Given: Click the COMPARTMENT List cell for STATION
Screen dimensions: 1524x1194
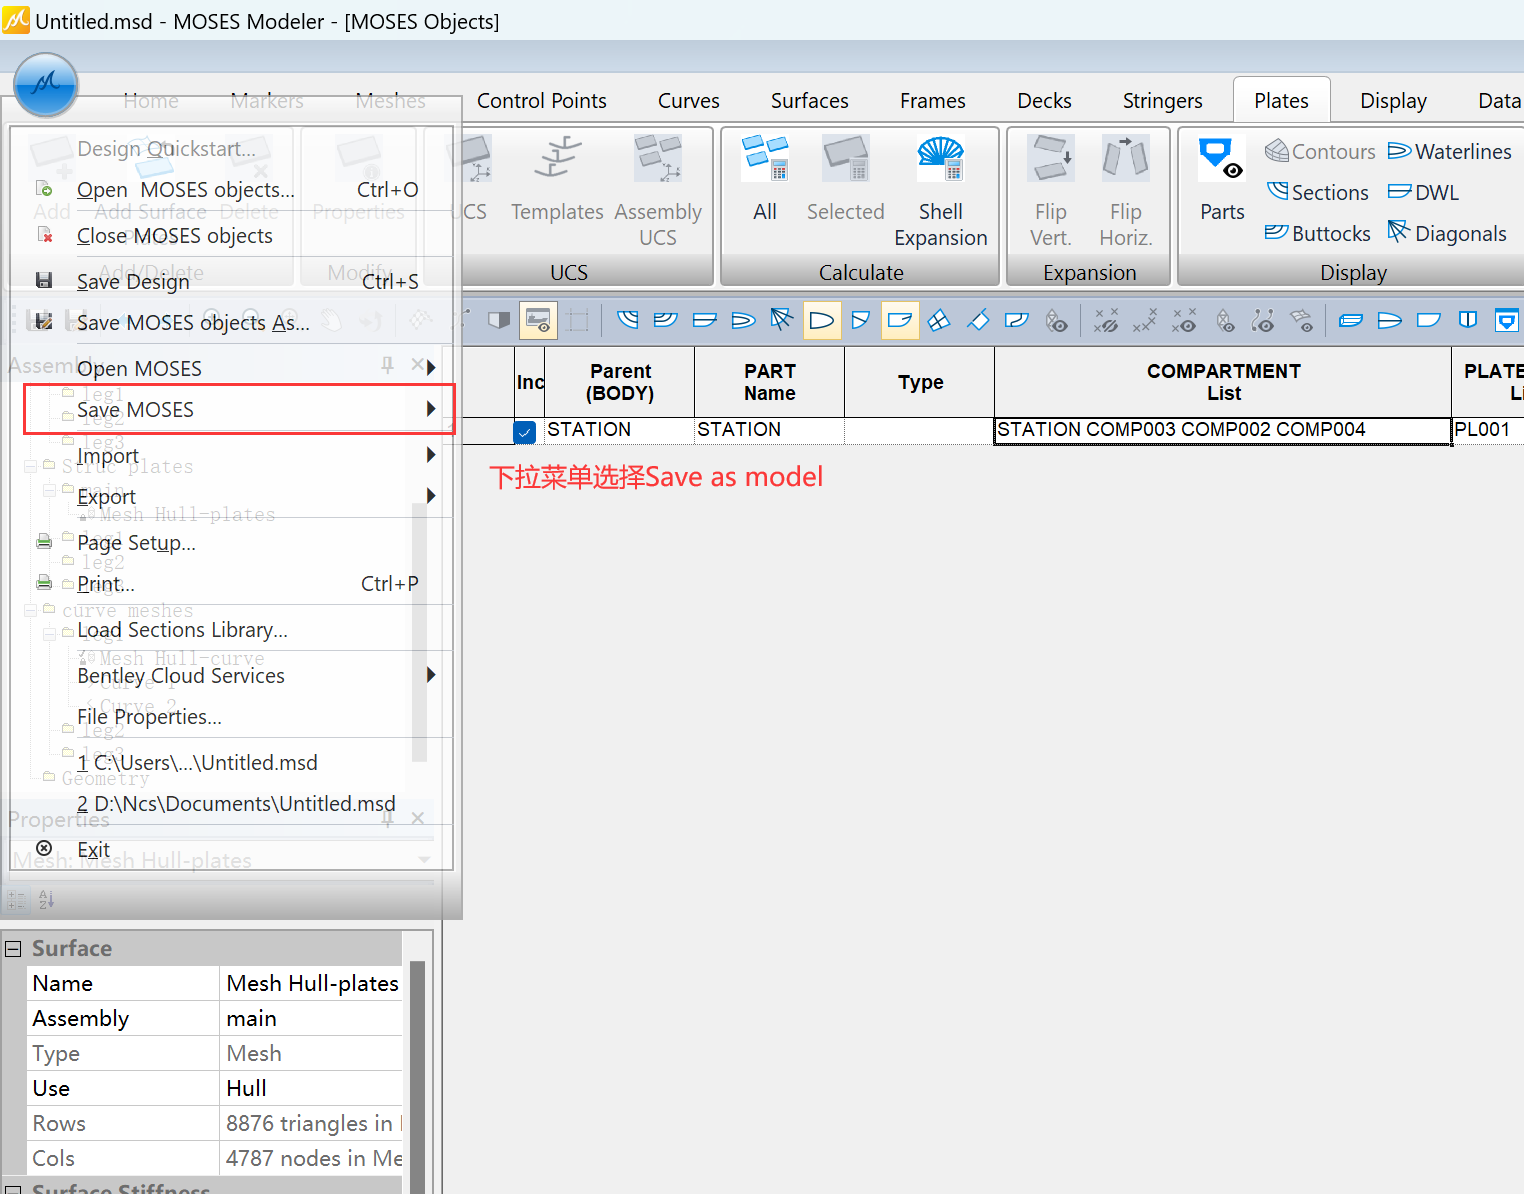Looking at the screenshot, I should (1222, 430).
